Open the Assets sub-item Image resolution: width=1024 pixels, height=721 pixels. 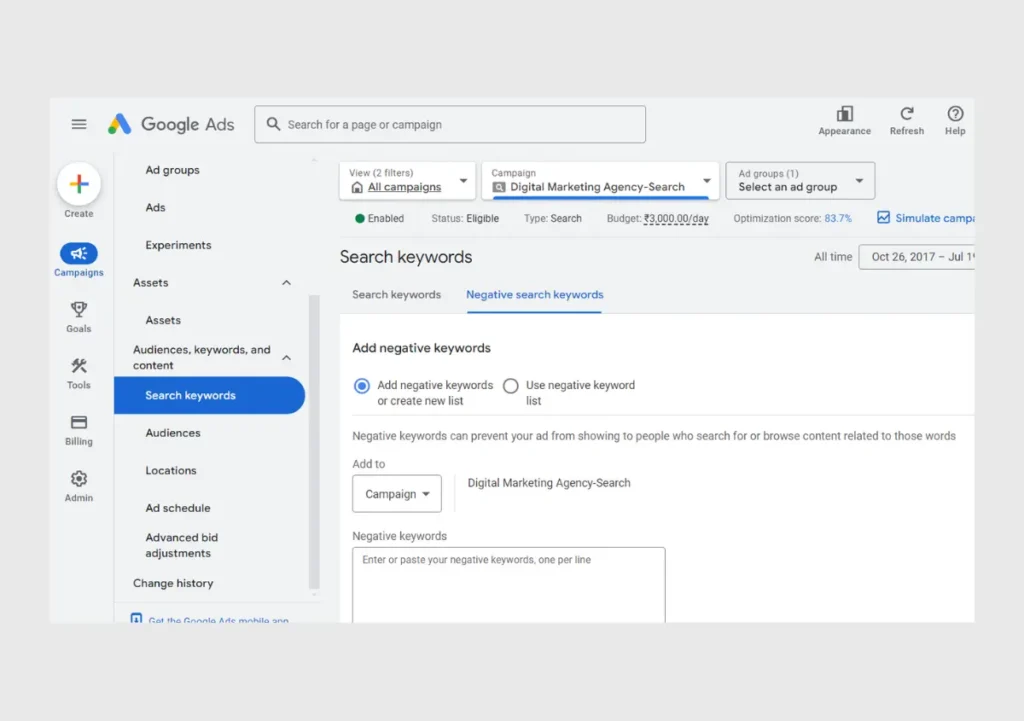tap(163, 320)
